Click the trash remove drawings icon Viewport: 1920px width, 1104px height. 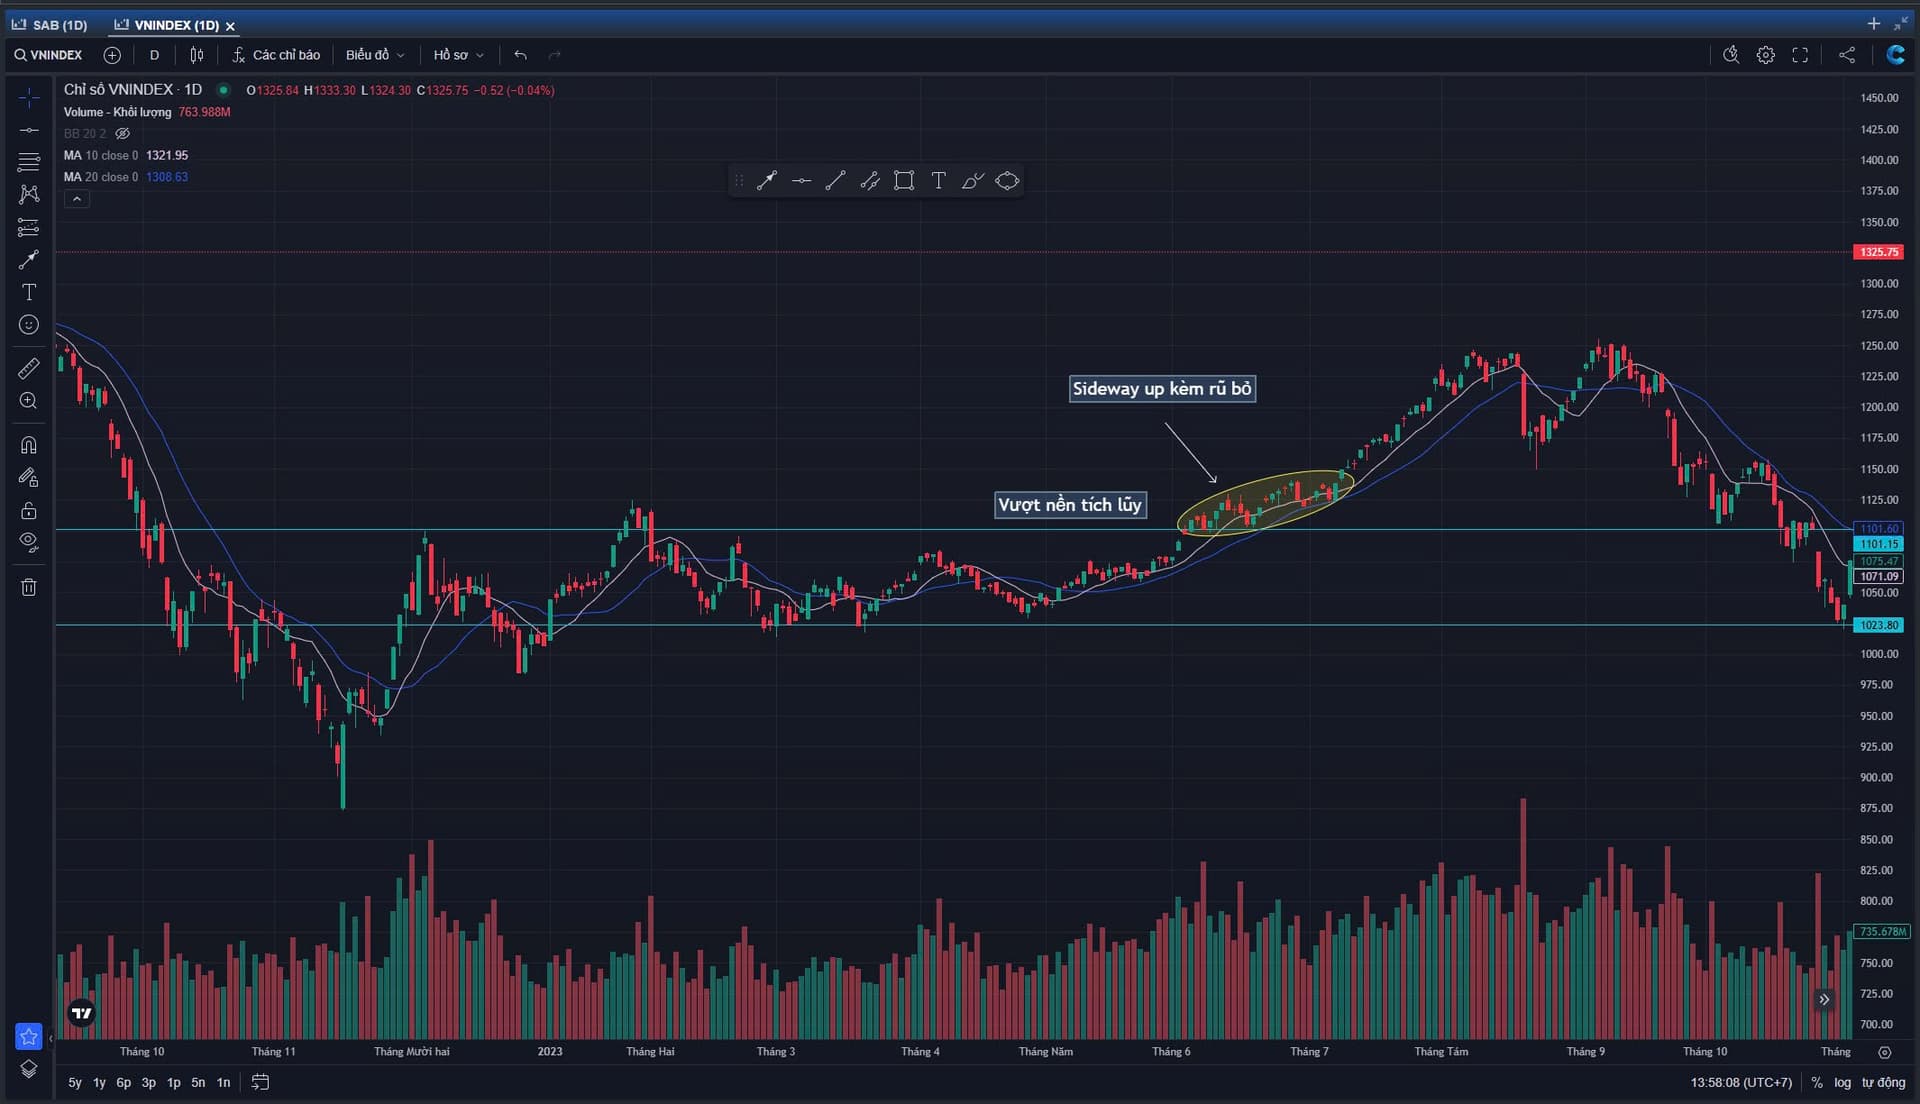(x=28, y=587)
